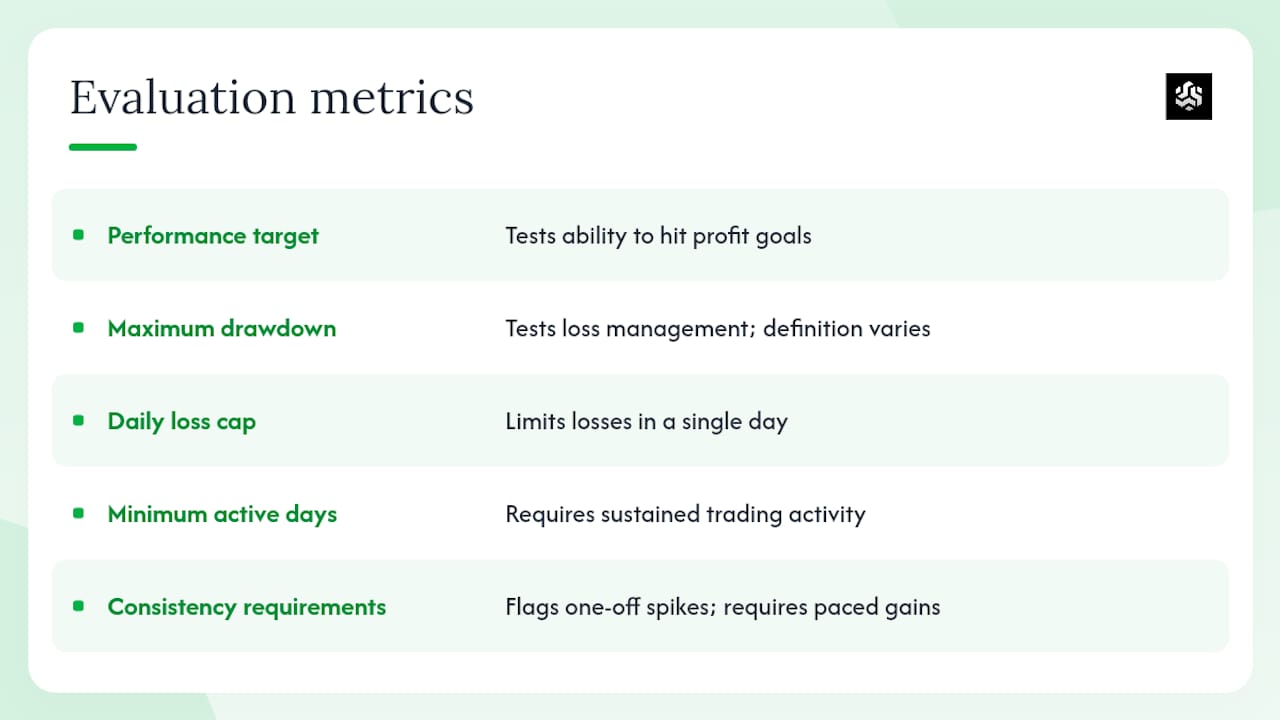Viewport: 1280px width, 720px height.
Task: Select the Consistency requirements label
Action: coord(247,607)
